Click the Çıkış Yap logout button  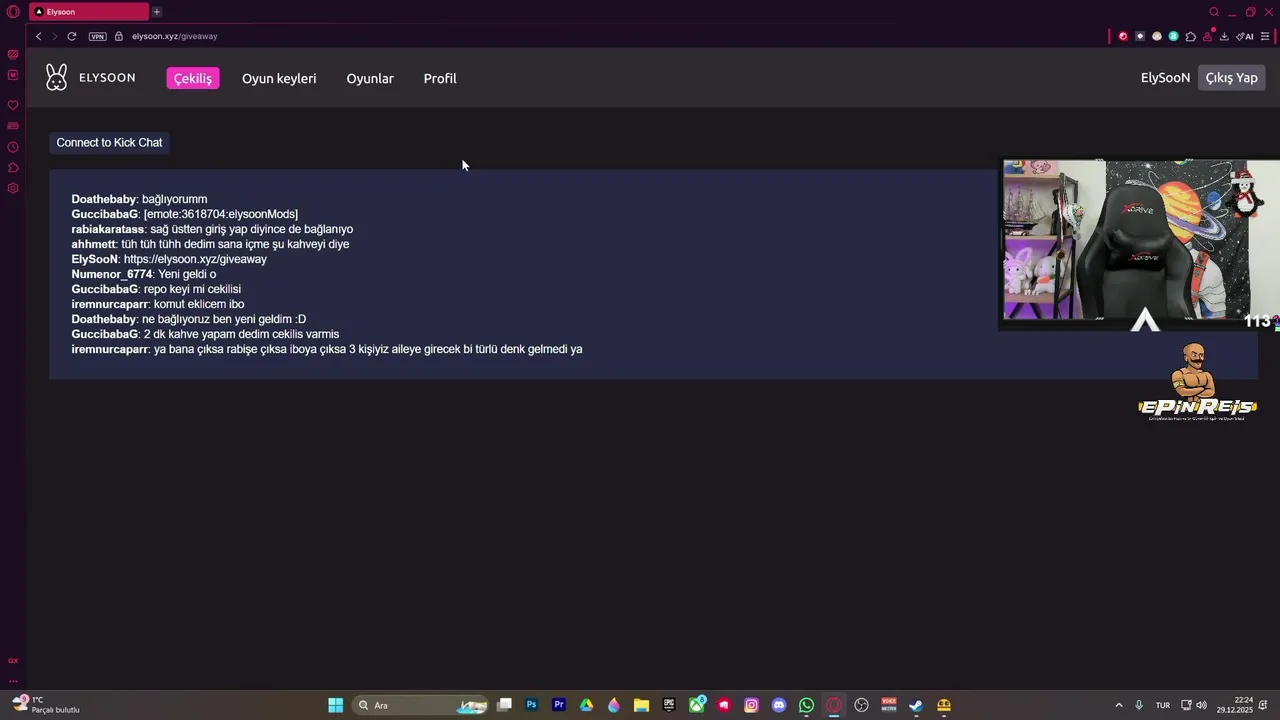(x=1231, y=78)
